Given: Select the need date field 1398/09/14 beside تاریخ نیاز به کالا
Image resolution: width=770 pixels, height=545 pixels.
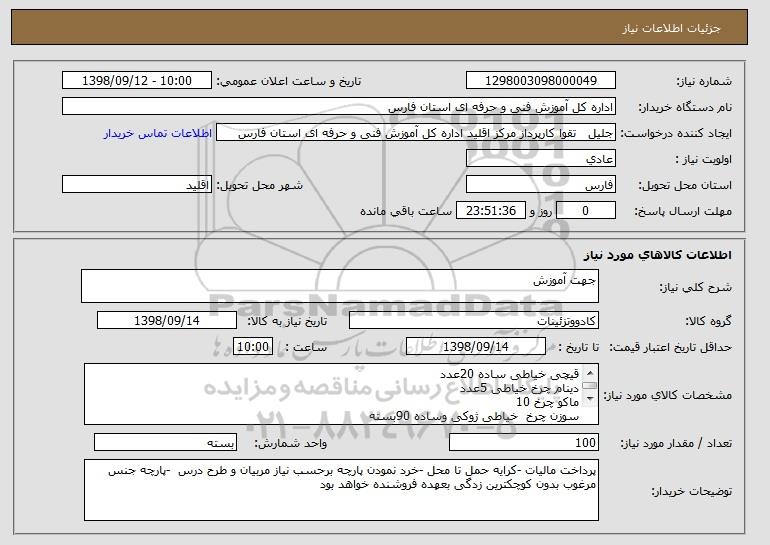Looking at the screenshot, I should pos(167,321).
